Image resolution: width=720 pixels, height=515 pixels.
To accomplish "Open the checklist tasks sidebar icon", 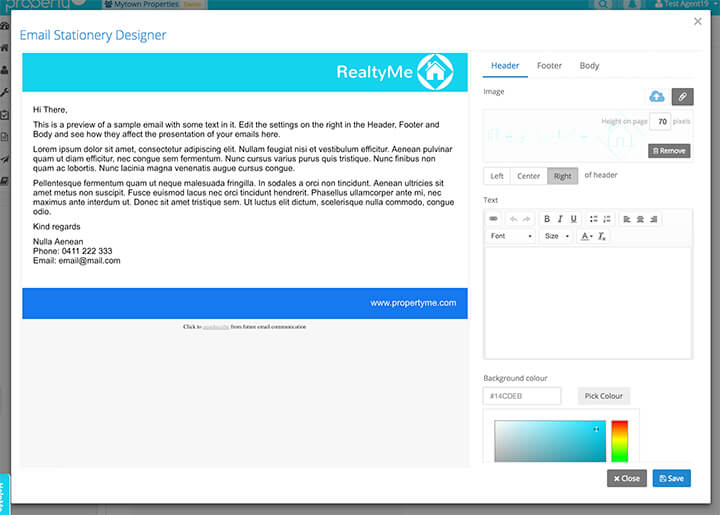I will point(5,115).
